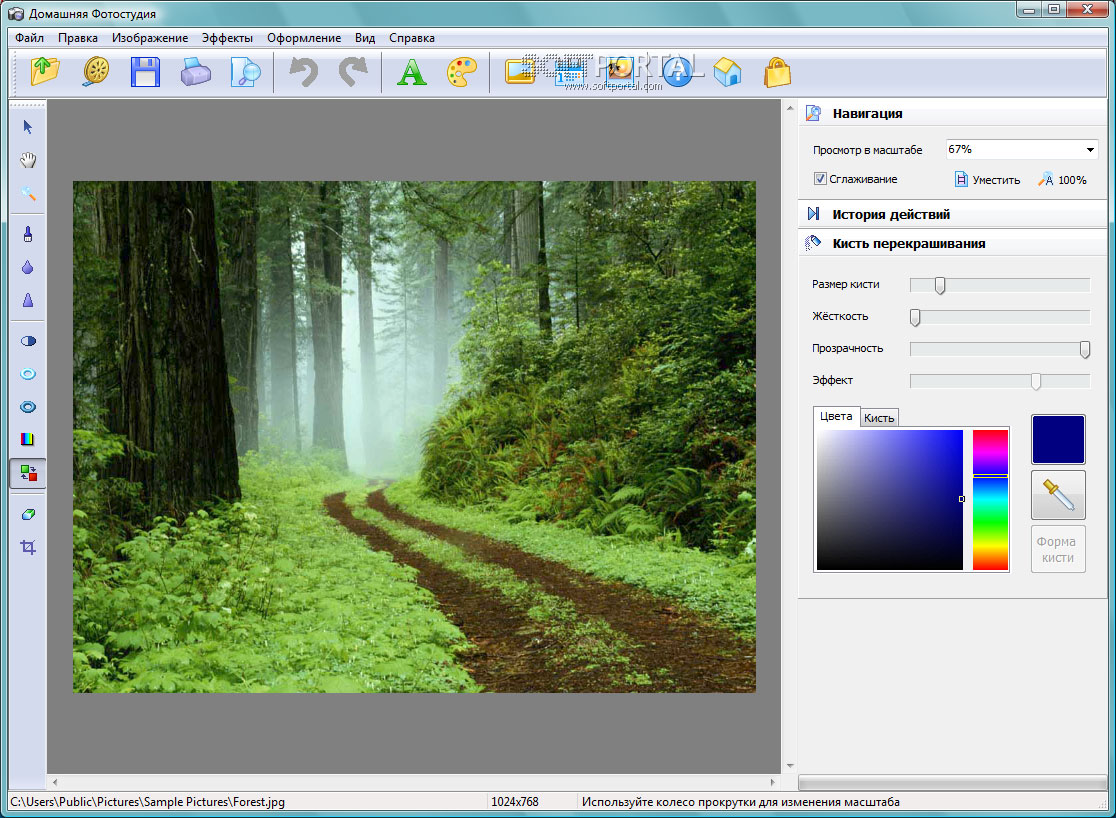Click the Размер кисти slider handle
The height and width of the screenshot is (818, 1116).
(x=940, y=285)
